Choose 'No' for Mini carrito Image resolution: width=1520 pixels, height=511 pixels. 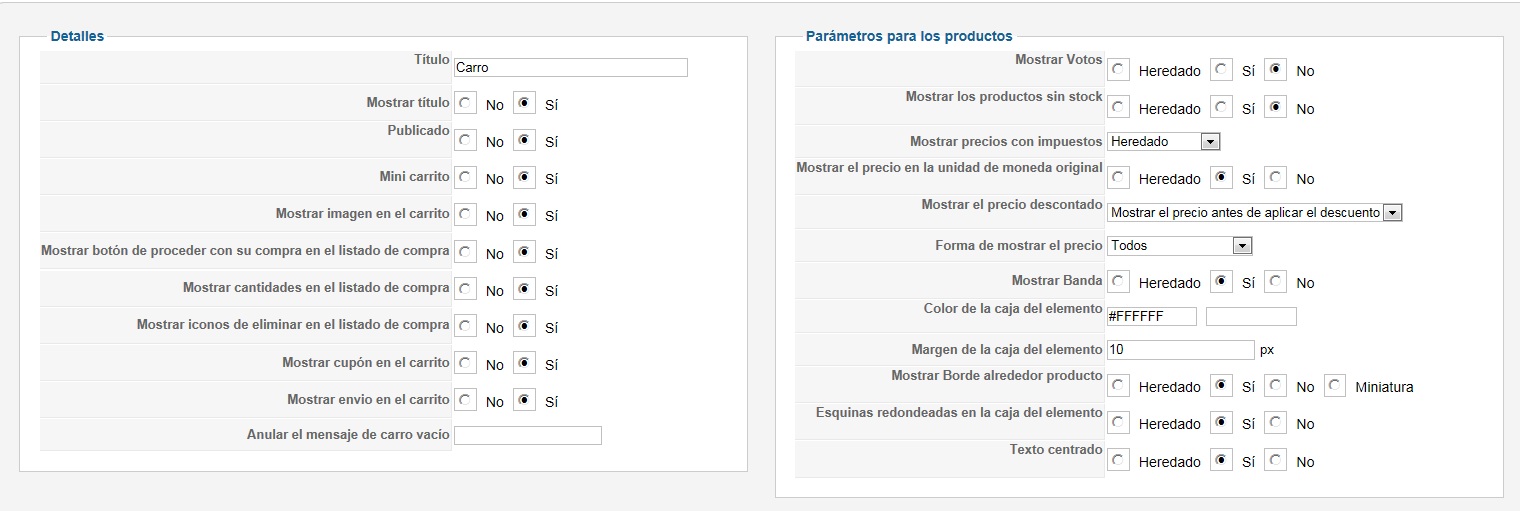[x=466, y=177]
